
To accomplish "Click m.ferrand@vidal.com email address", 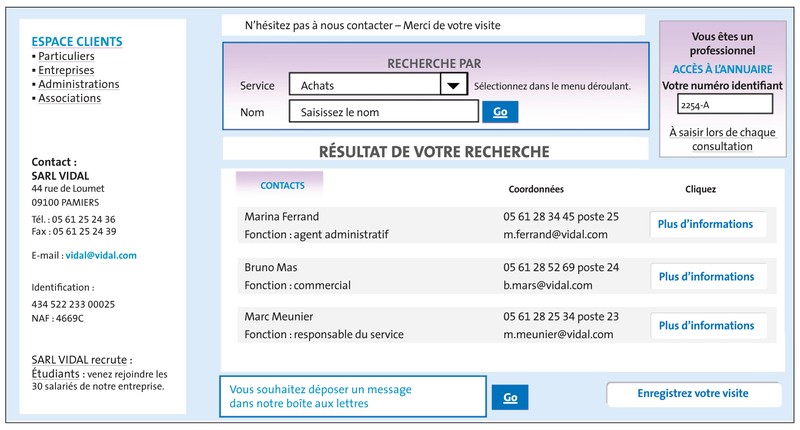I will (555, 235).
